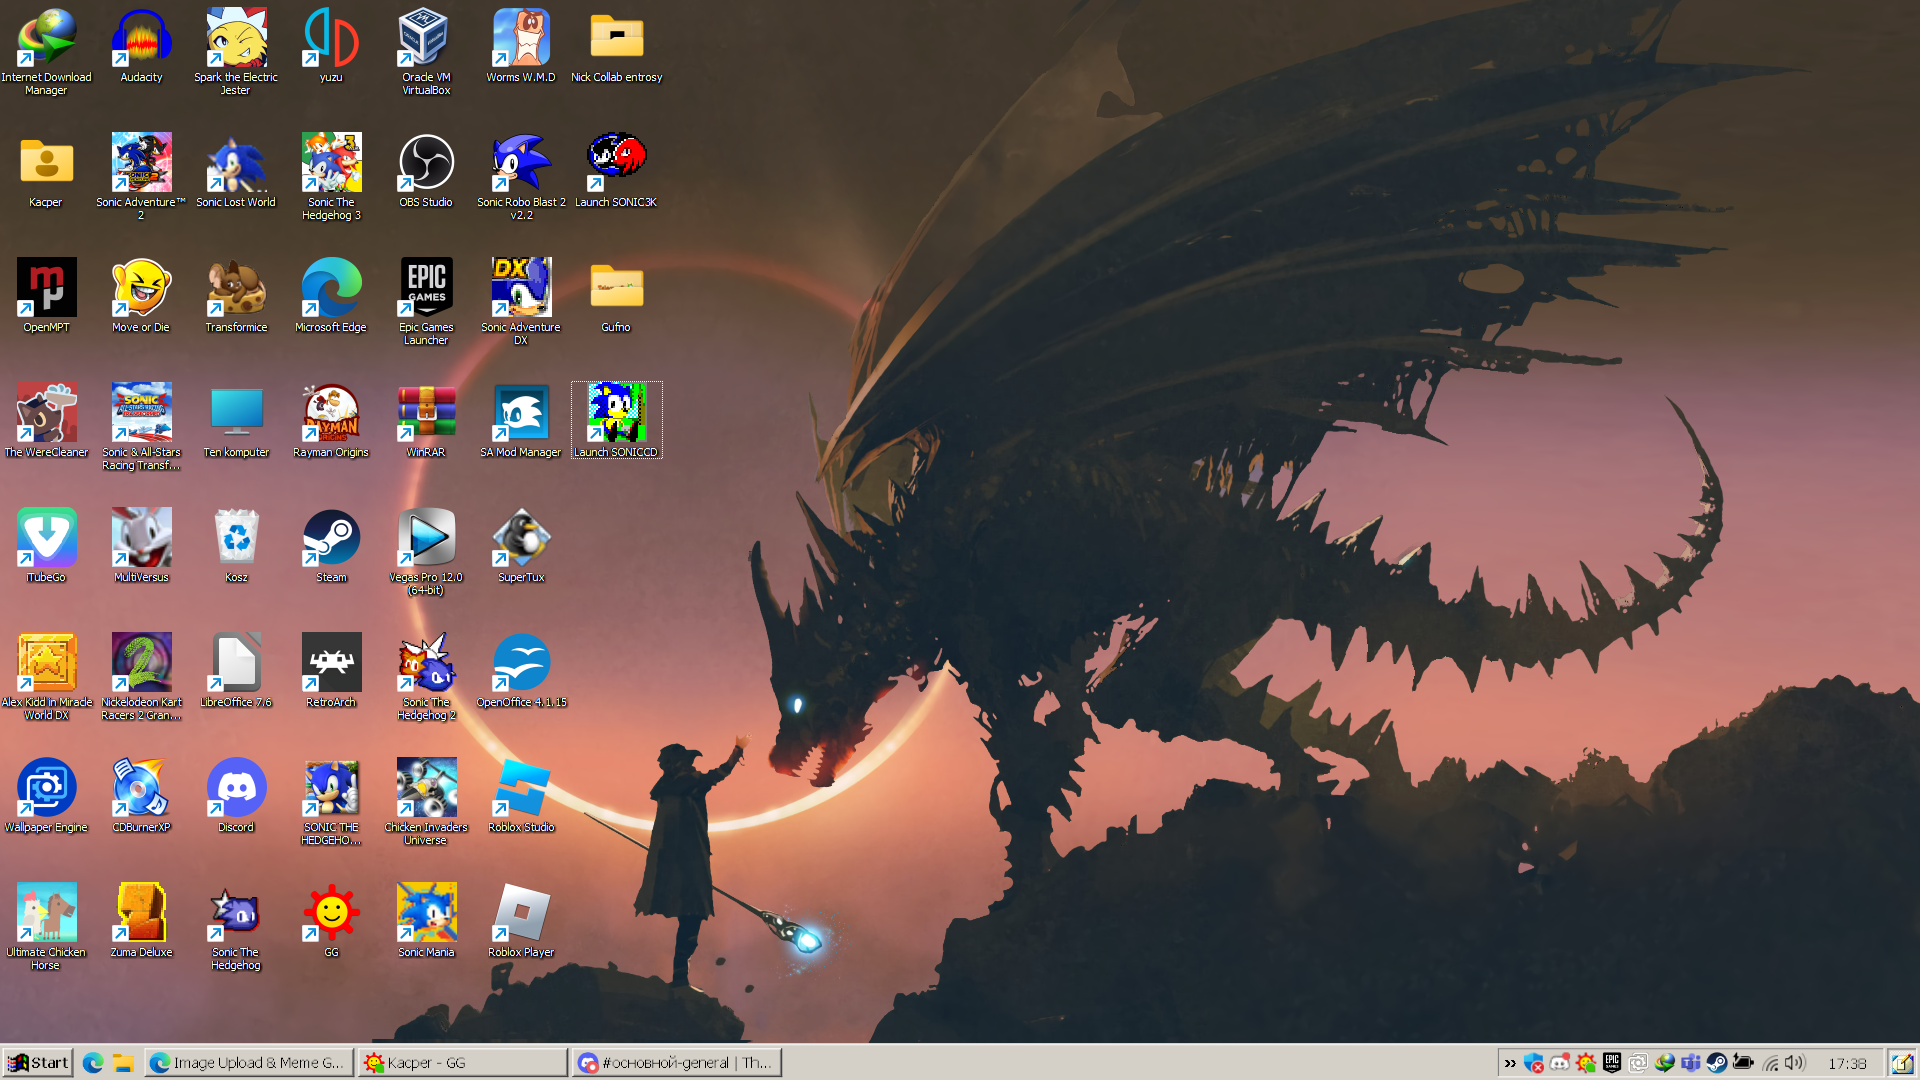The image size is (1920, 1080).
Task: Open Roblox Studio shortcut
Action: coord(521,796)
